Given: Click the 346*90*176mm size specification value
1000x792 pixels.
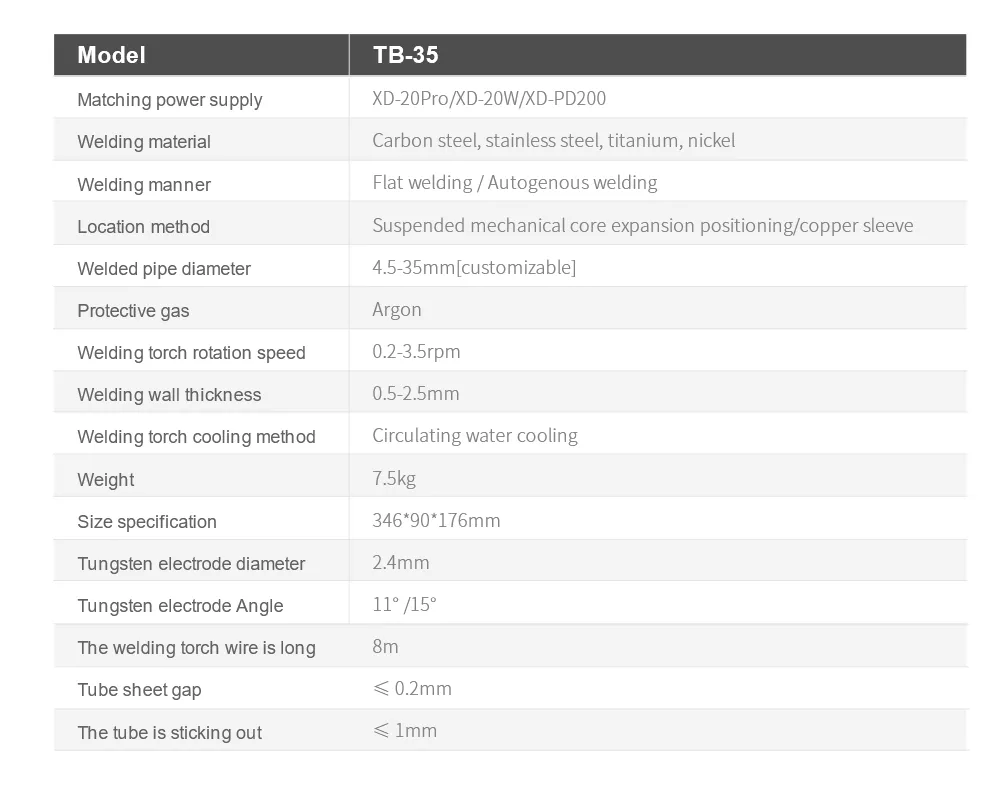Looking at the screenshot, I should pos(436,521).
